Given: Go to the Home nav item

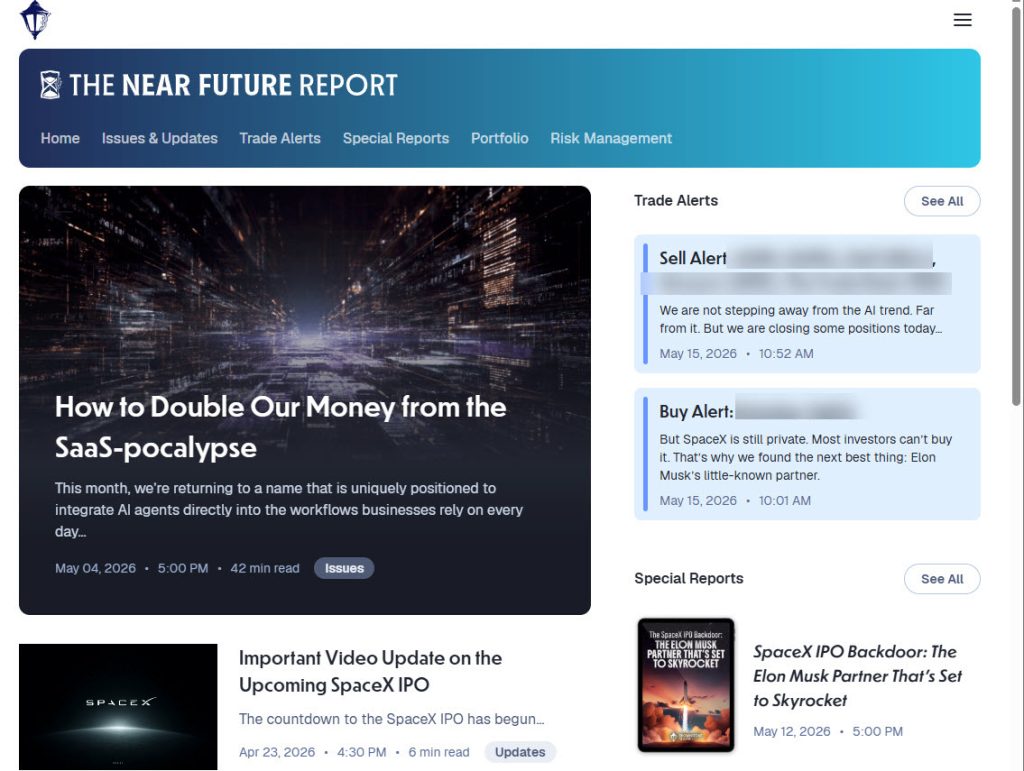Looking at the screenshot, I should [60, 138].
